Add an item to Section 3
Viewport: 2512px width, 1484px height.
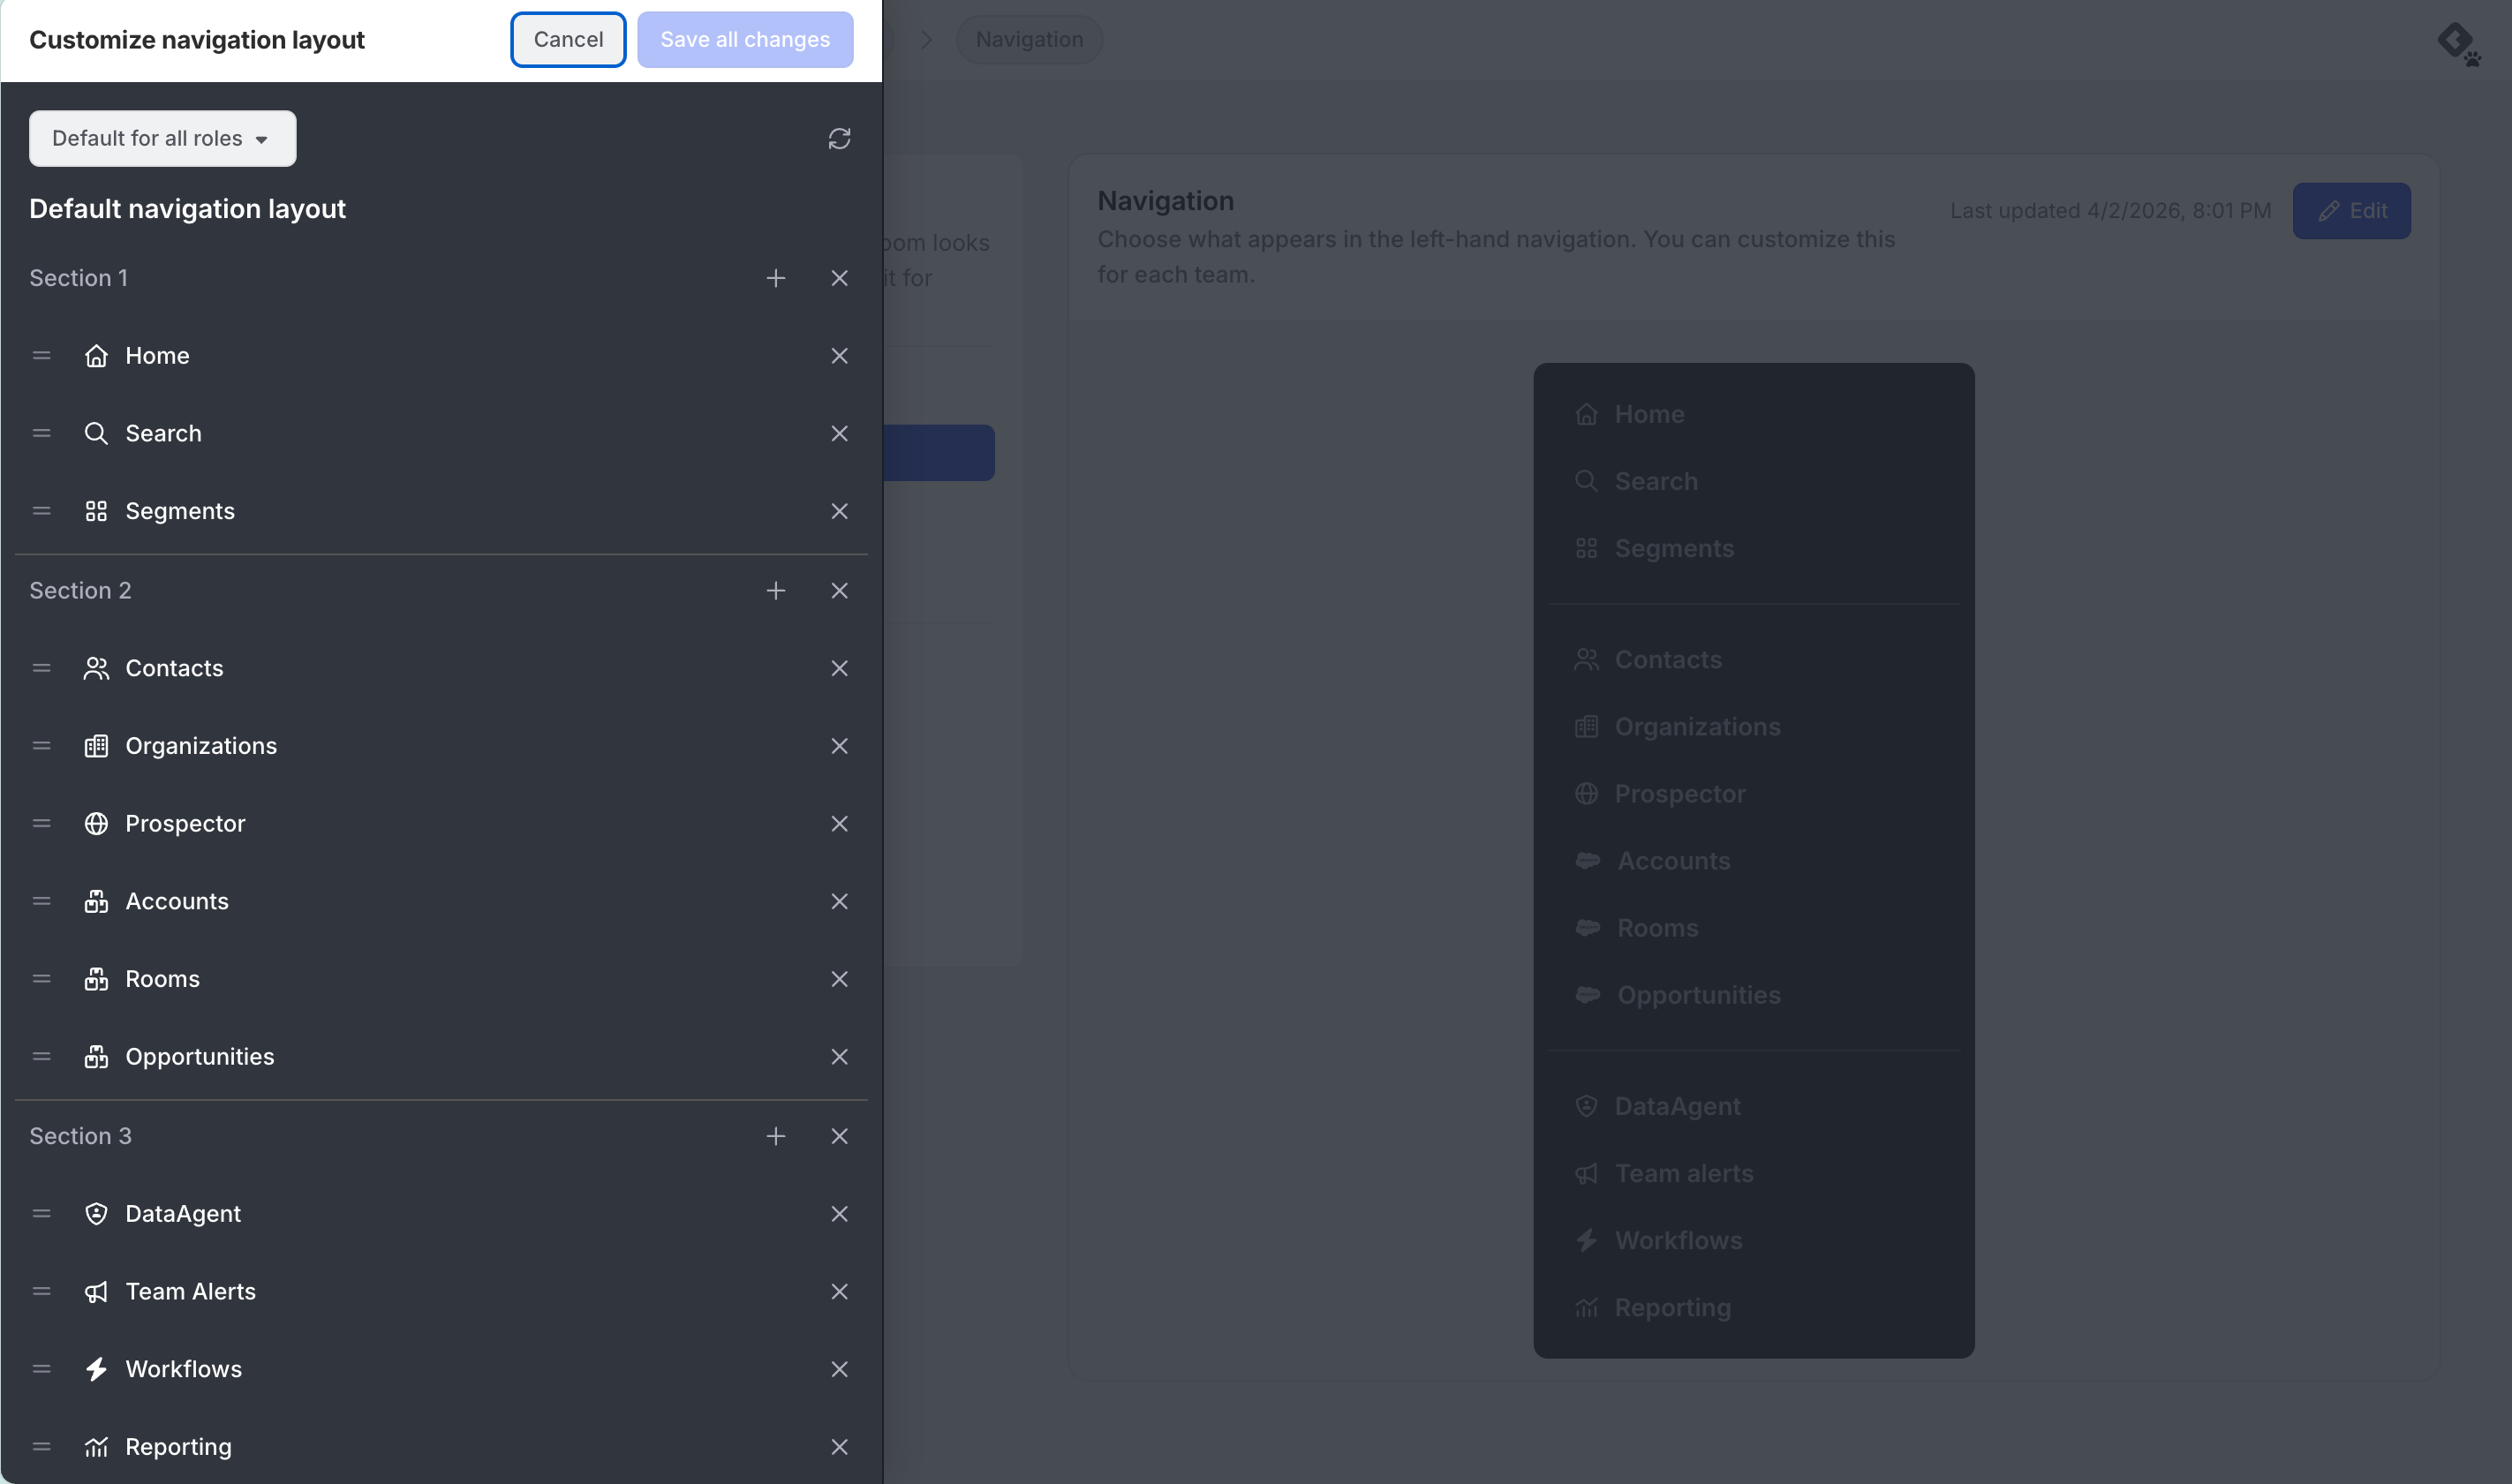pyautogui.click(x=775, y=1136)
